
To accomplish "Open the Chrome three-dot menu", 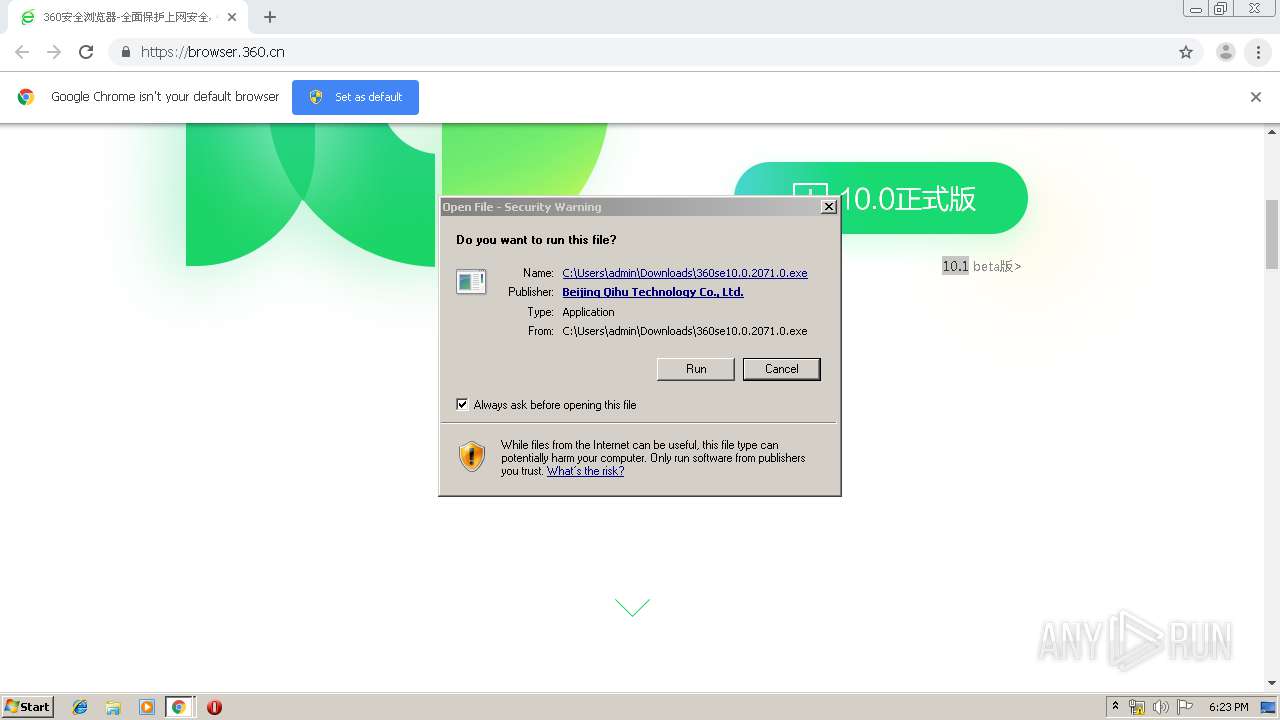I will pos(1258,52).
